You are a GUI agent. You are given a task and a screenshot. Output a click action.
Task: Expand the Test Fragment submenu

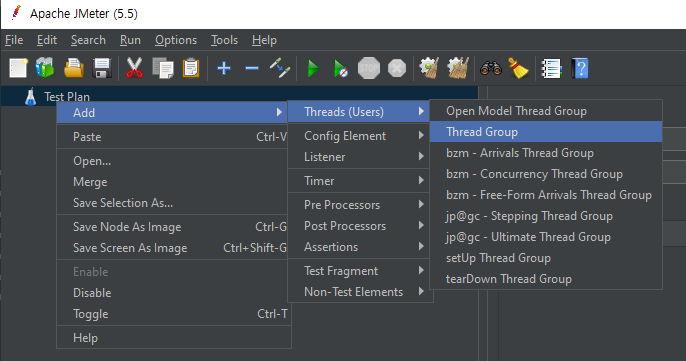tap(360, 271)
